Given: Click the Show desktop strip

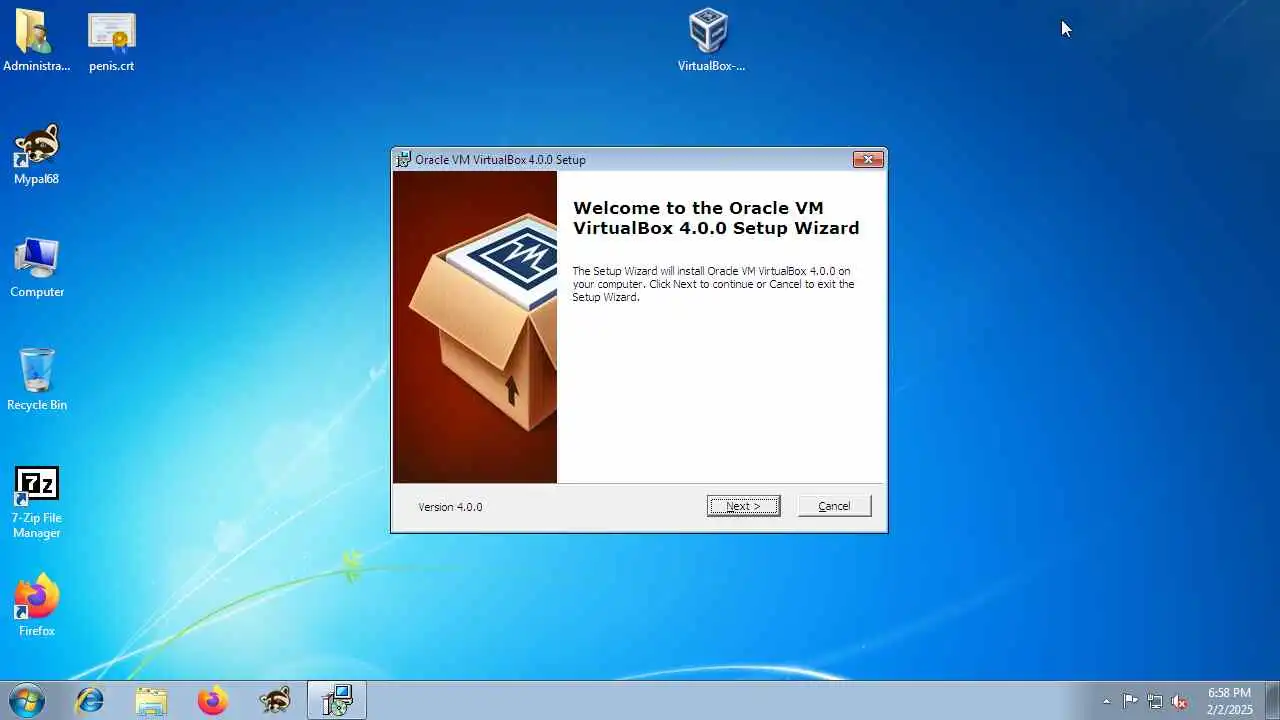Looking at the screenshot, I should (1272, 700).
